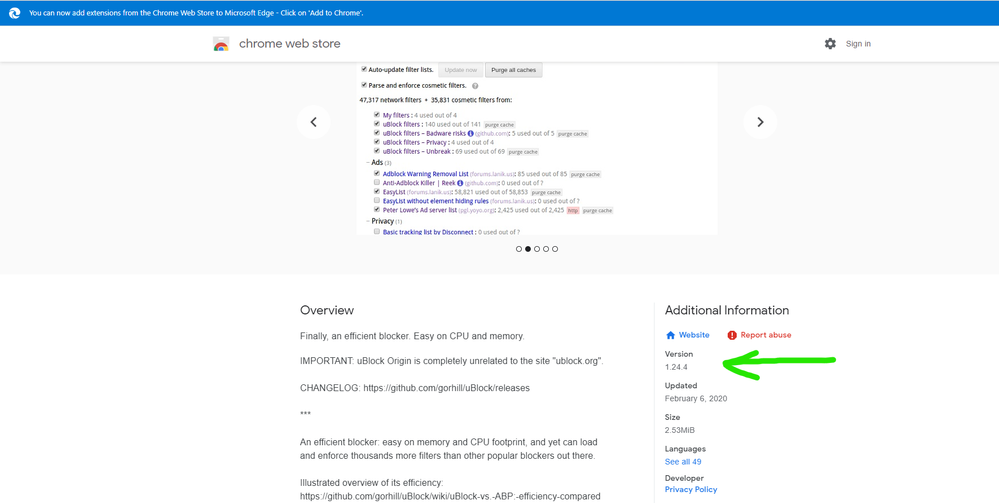Open the developer Privacy Policy link
This screenshot has width=999, height=503.
click(x=691, y=490)
